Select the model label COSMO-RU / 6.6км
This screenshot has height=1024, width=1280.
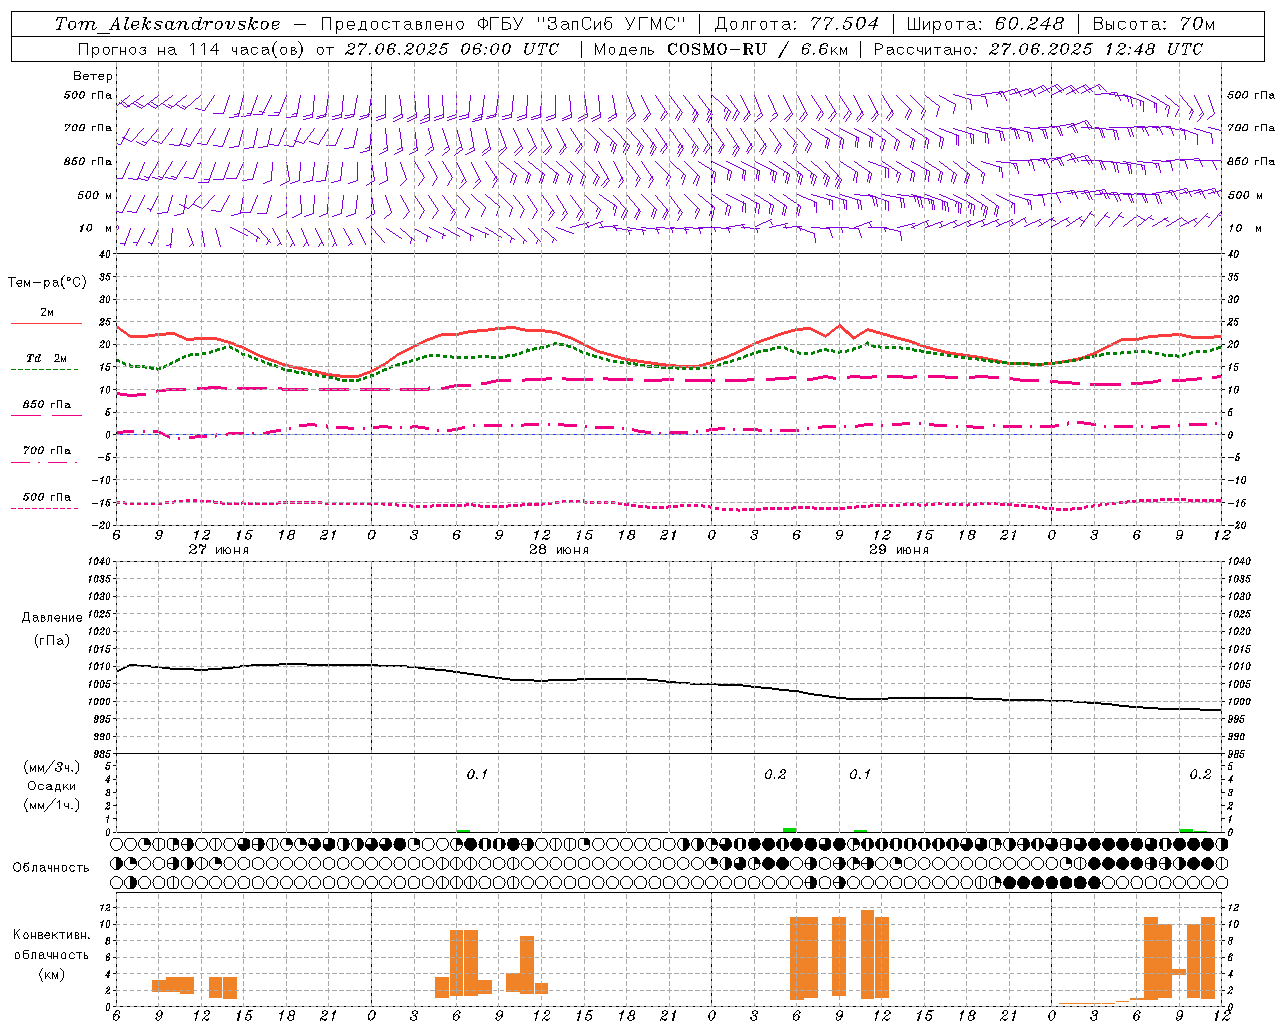click(756, 49)
